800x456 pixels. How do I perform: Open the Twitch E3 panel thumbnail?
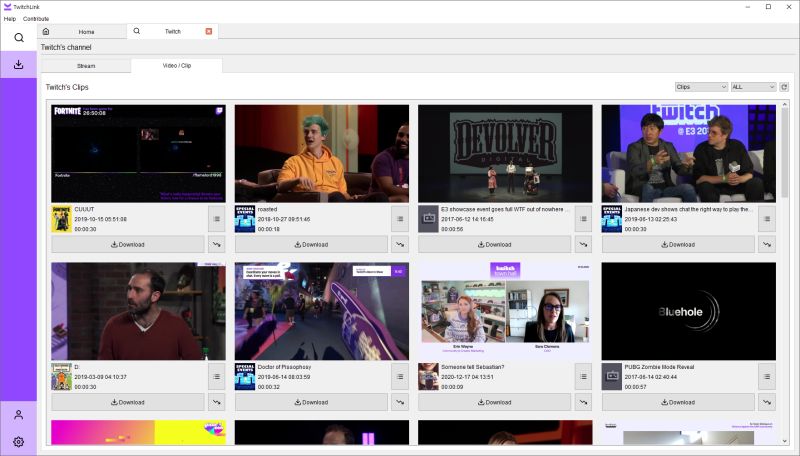[688, 154]
